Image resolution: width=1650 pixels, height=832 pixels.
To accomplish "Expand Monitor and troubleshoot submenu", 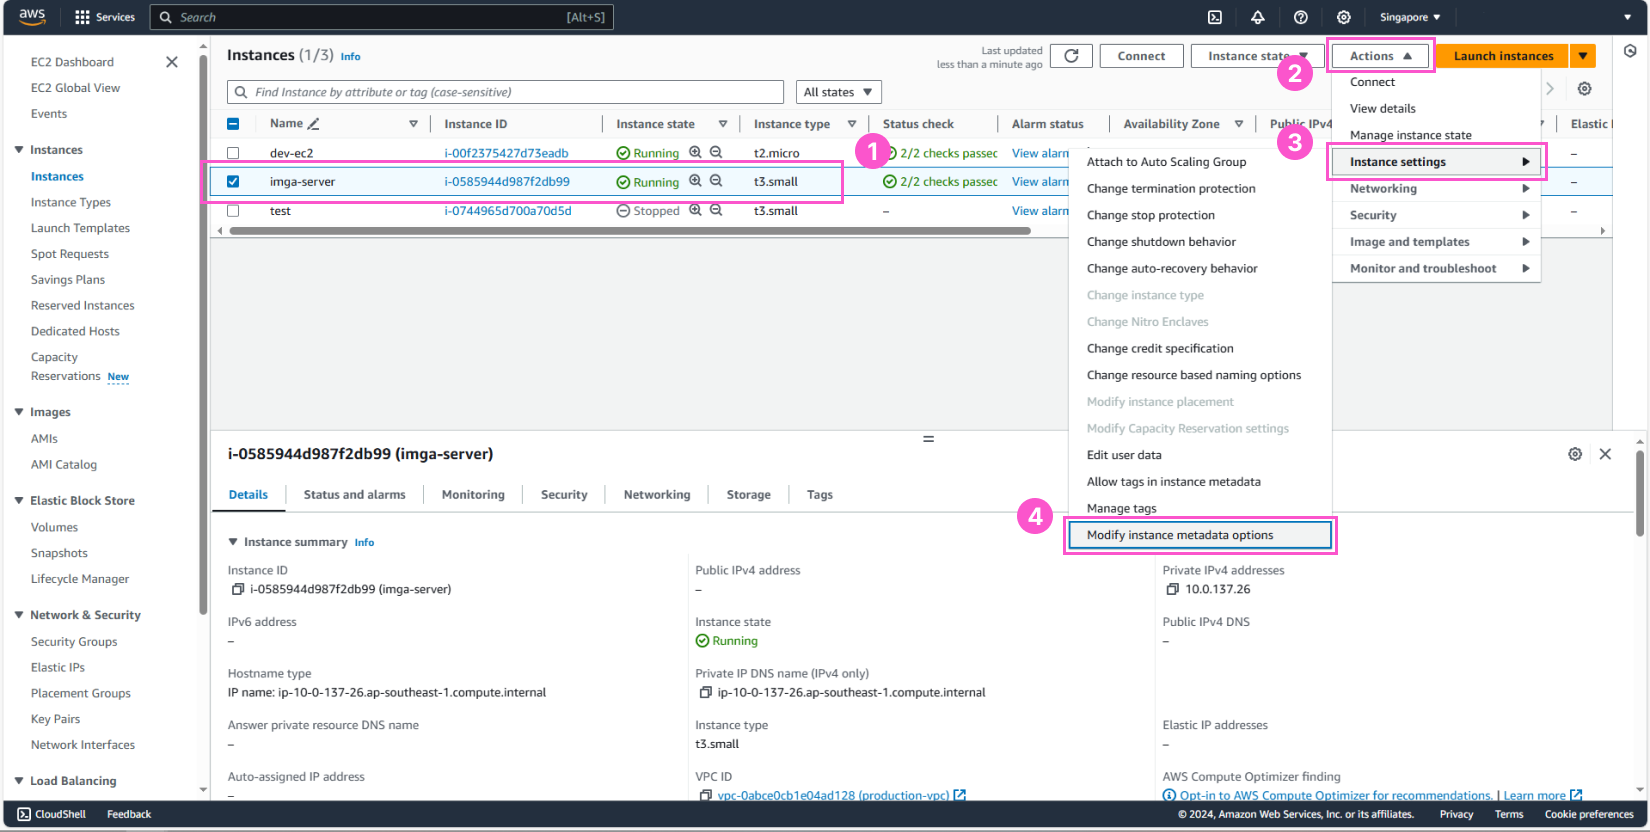I will pyautogui.click(x=1437, y=268).
